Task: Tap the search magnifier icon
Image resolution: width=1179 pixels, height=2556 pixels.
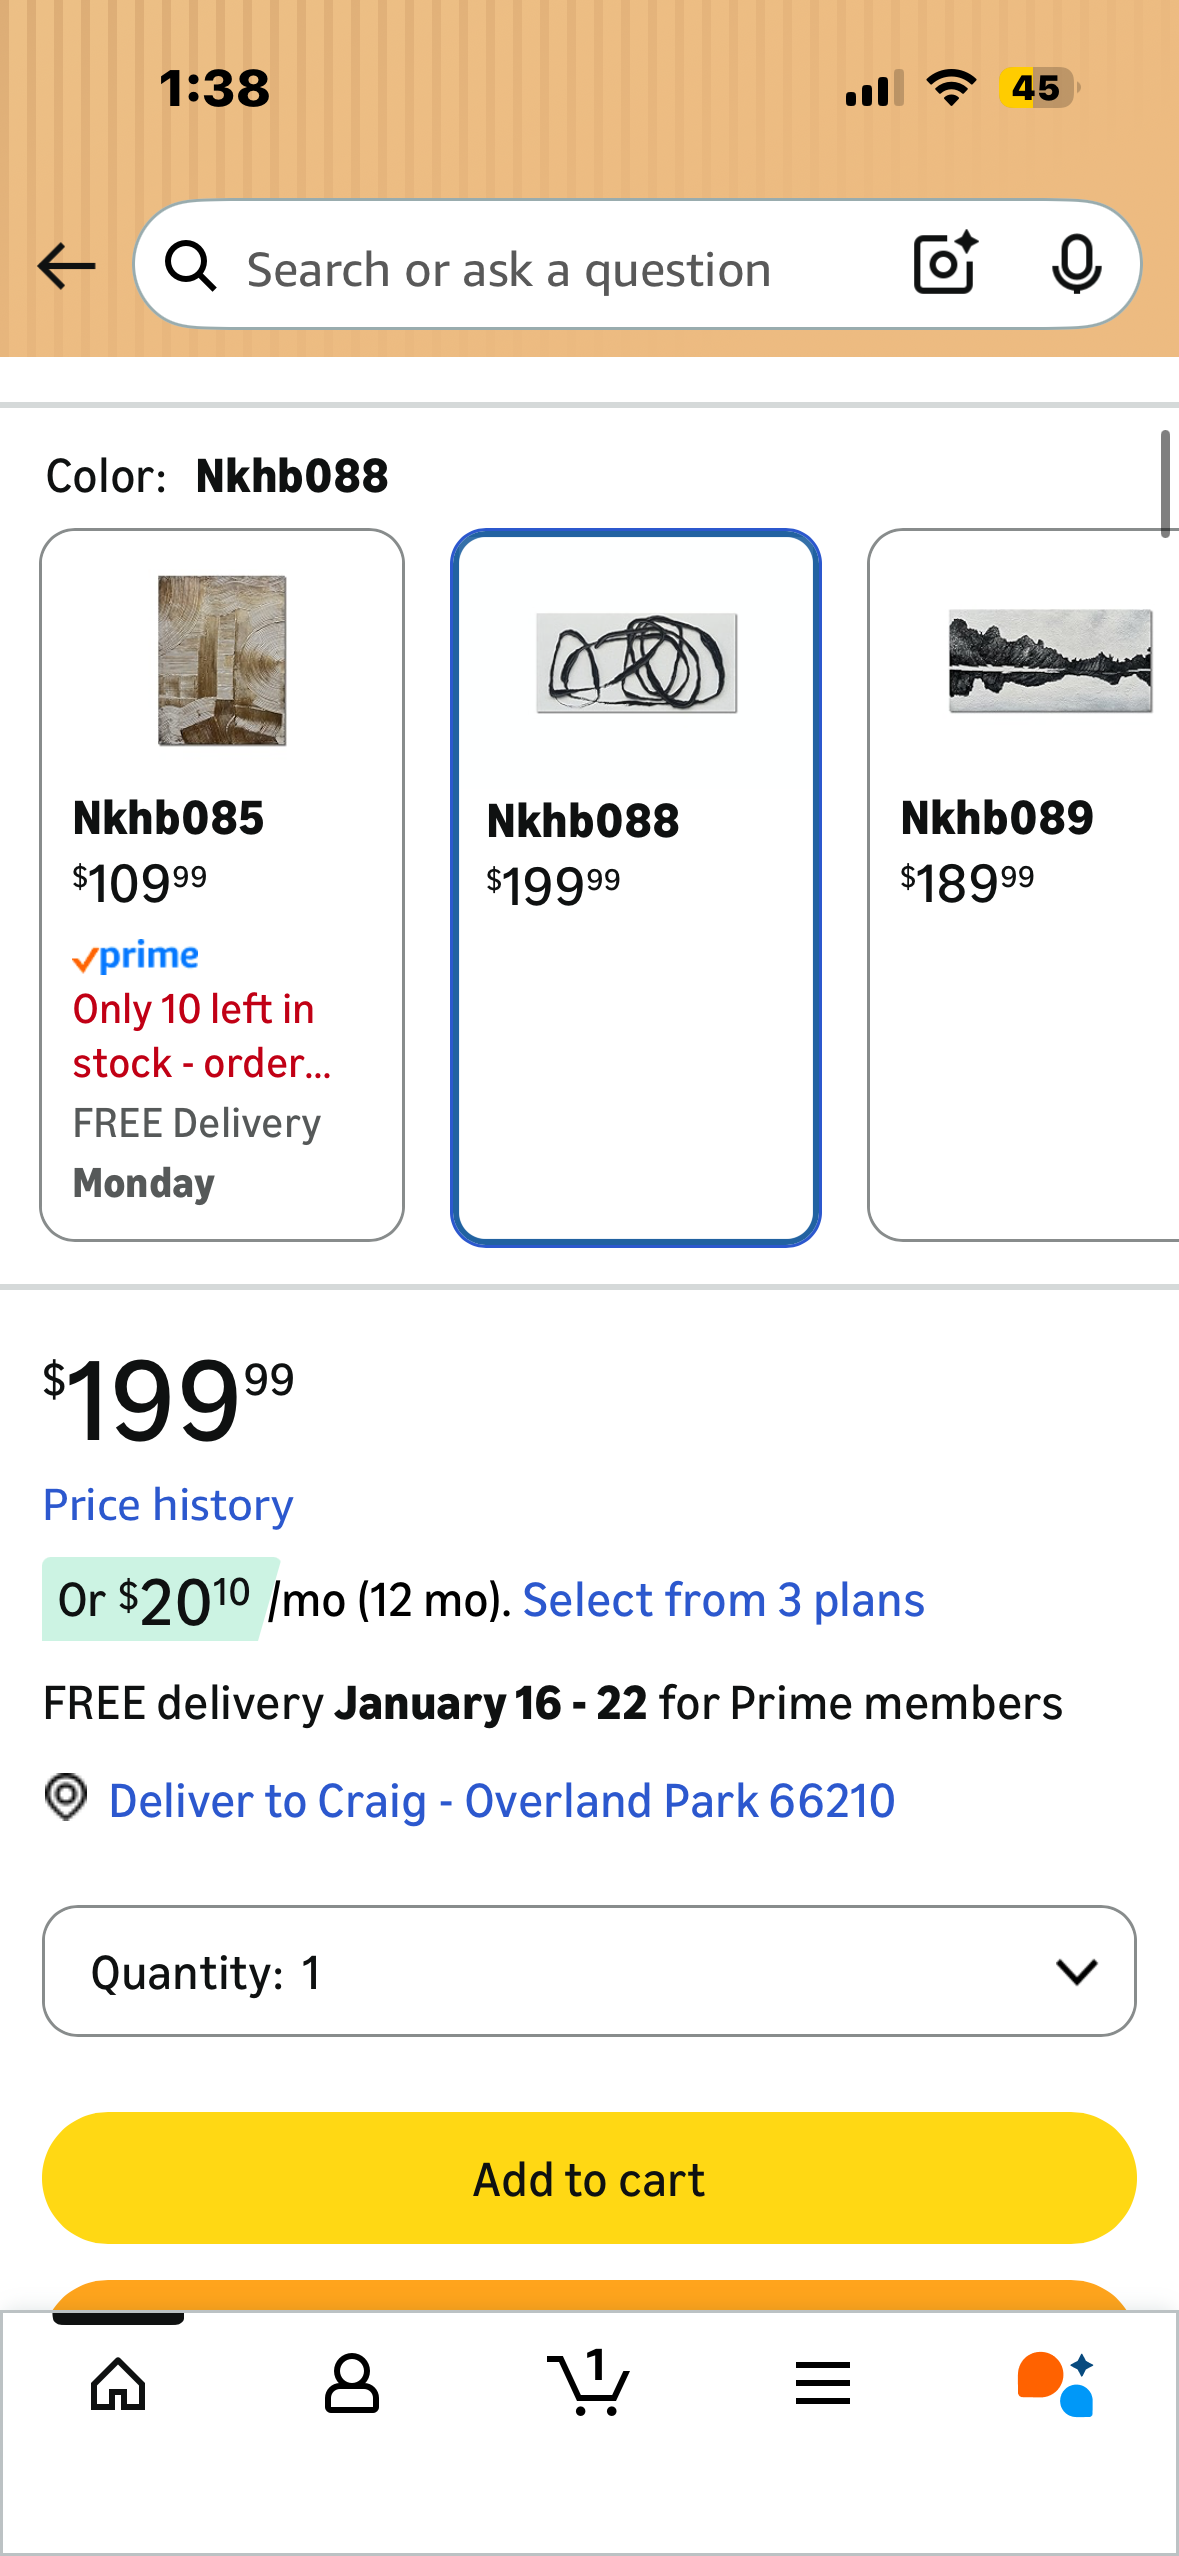Action: pos(190,267)
